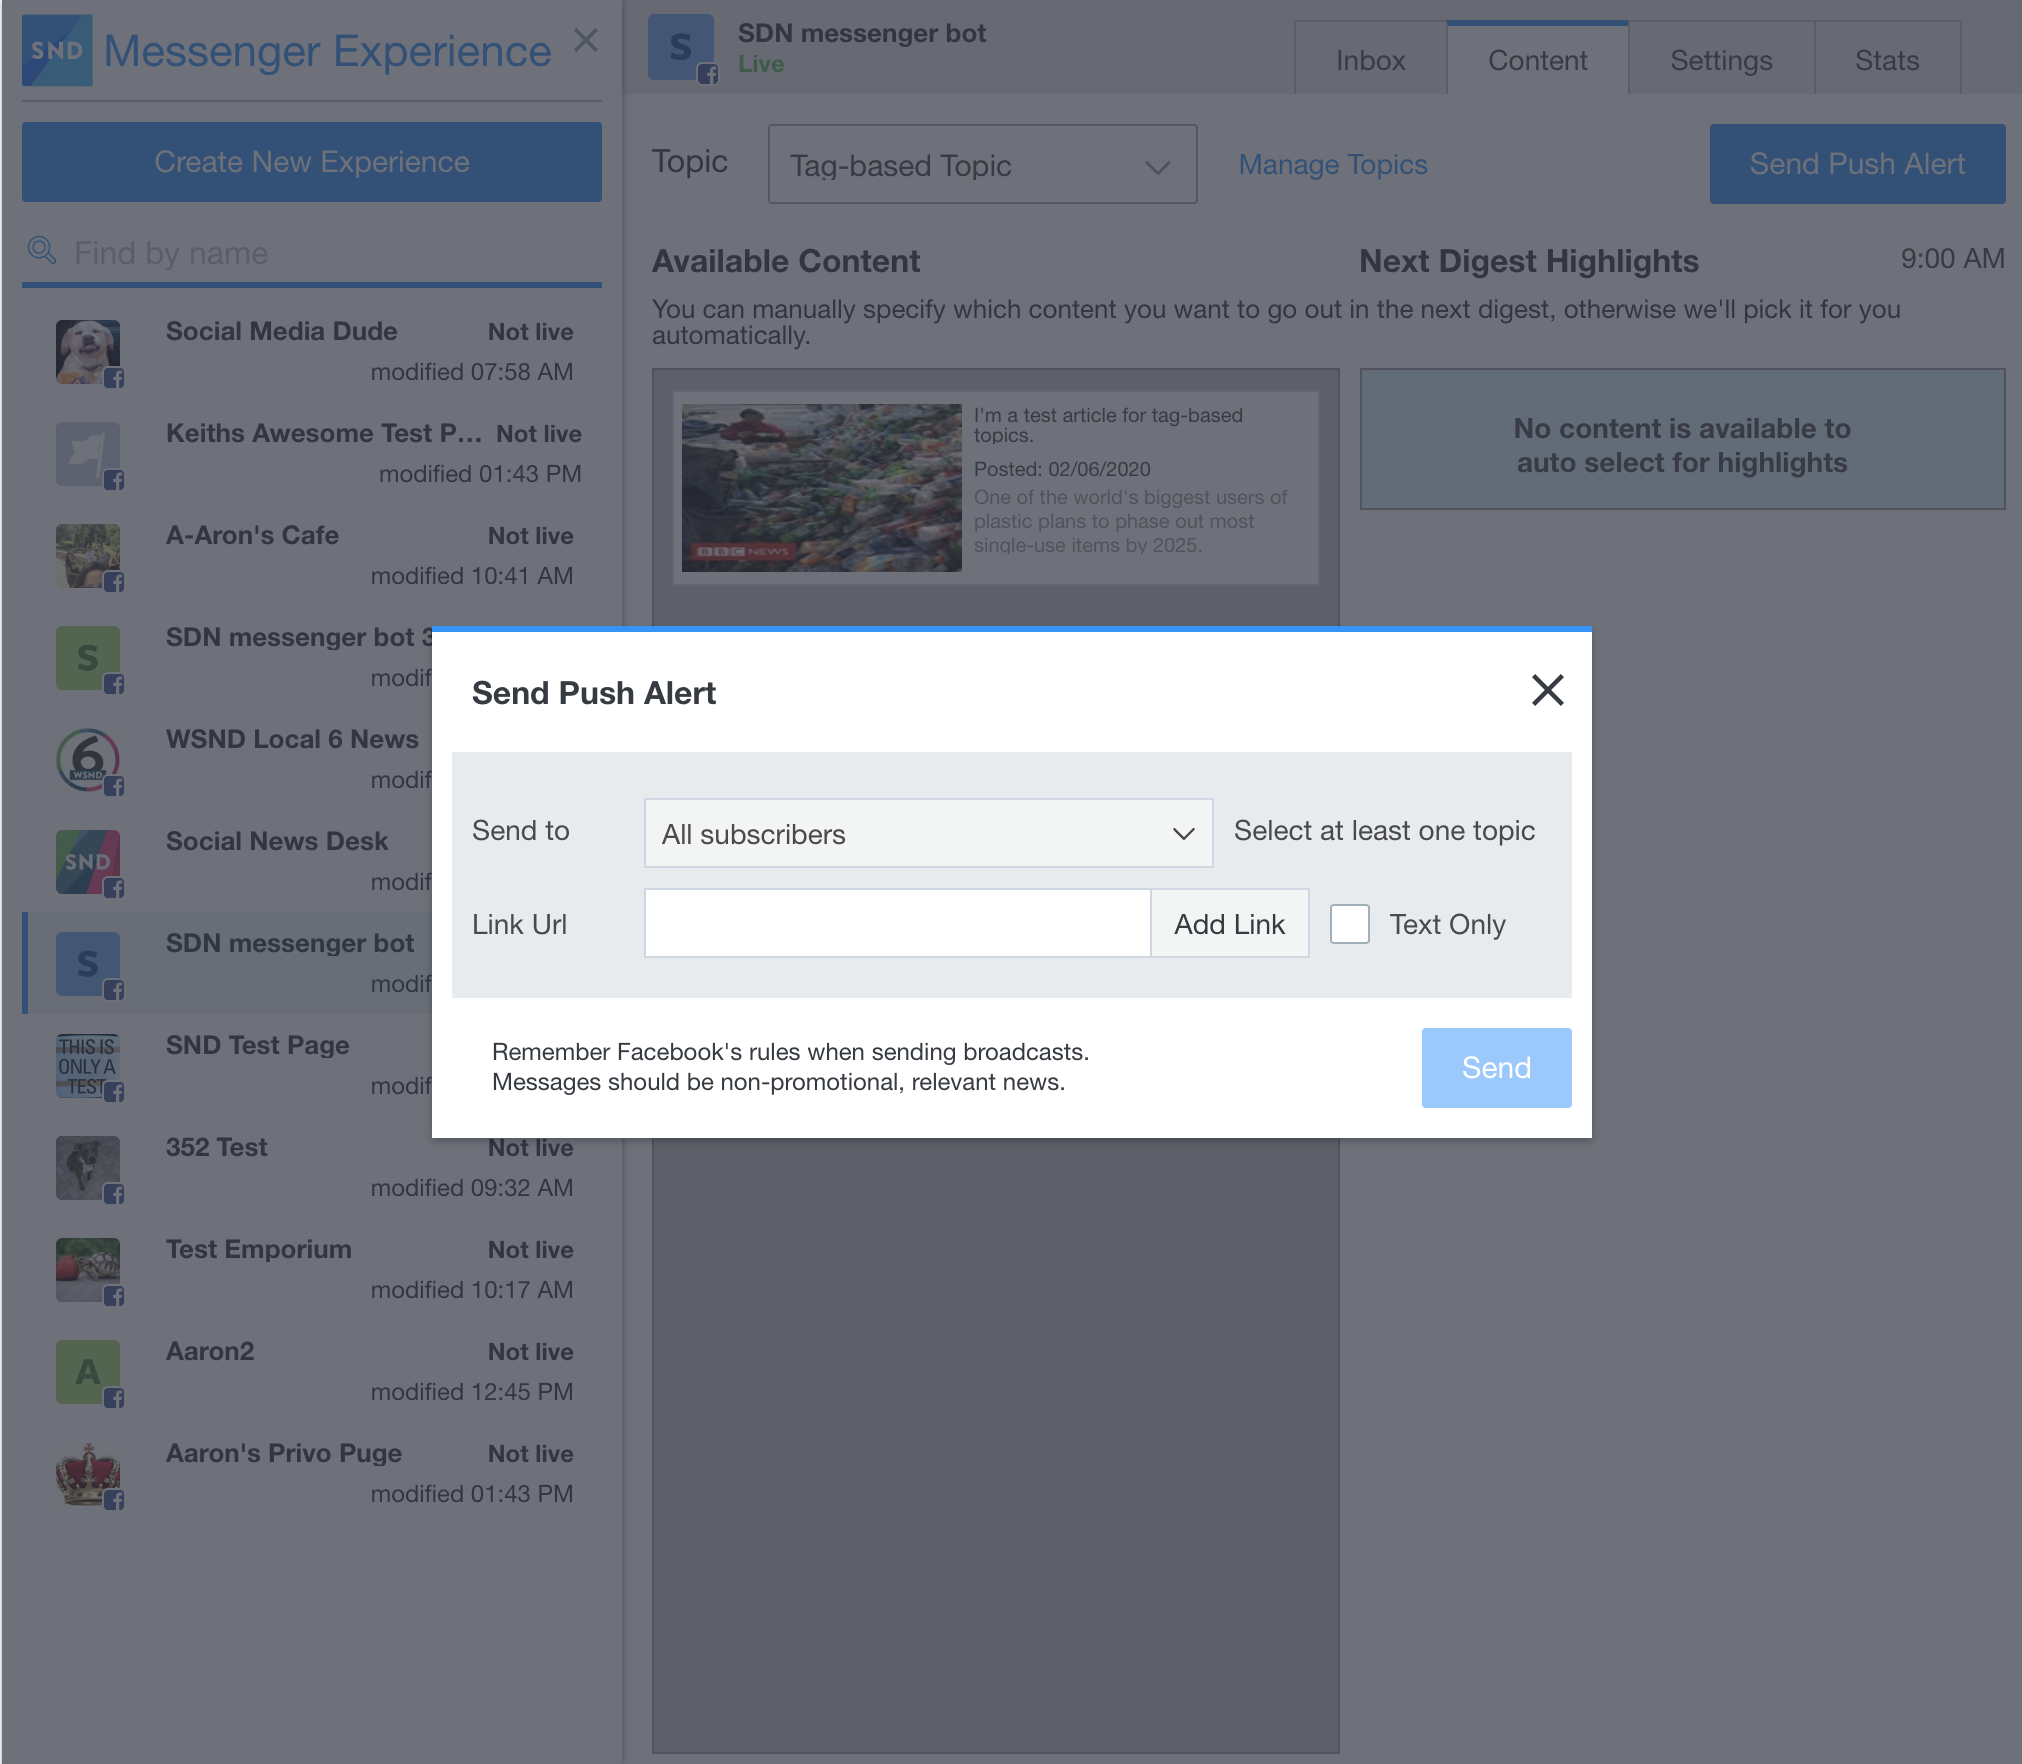The image size is (2022, 1764).
Task: Click the magnifier search icon
Action: coord(41,250)
